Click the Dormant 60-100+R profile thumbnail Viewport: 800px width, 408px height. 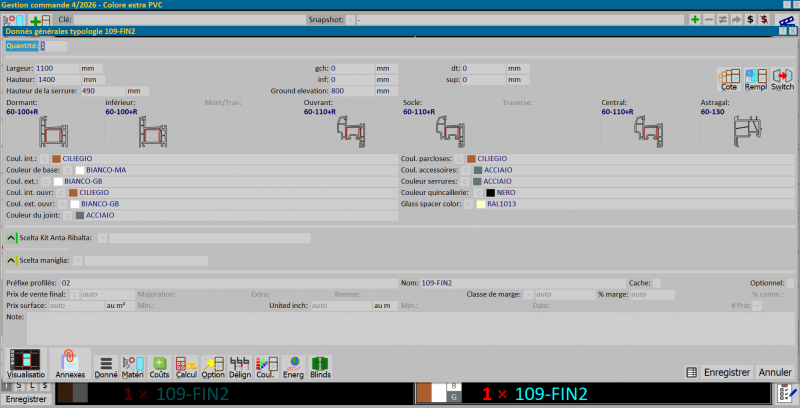[x=53, y=132]
